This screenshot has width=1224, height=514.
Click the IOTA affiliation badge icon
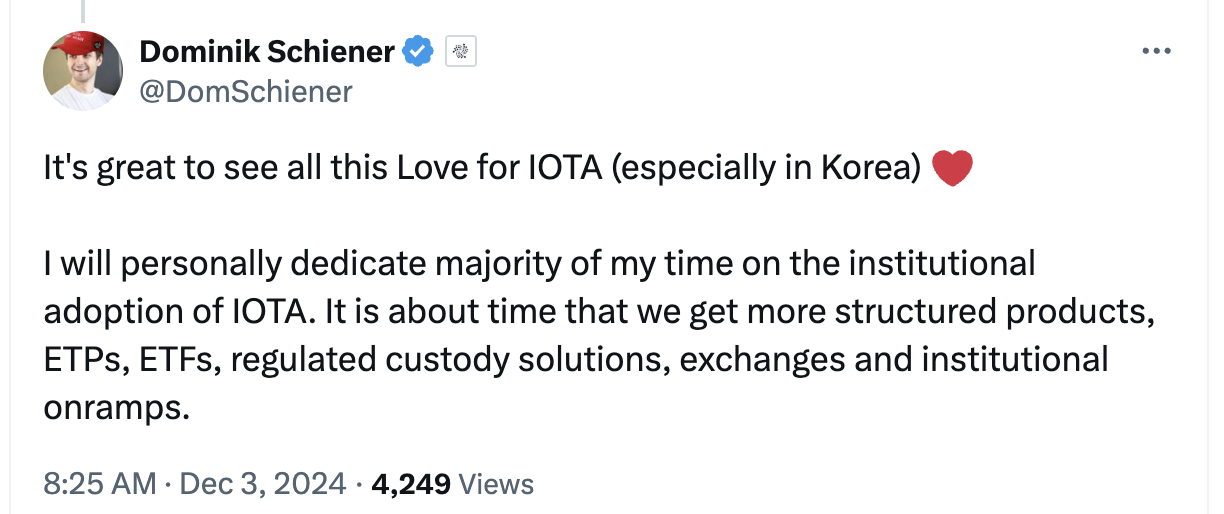pos(460,51)
